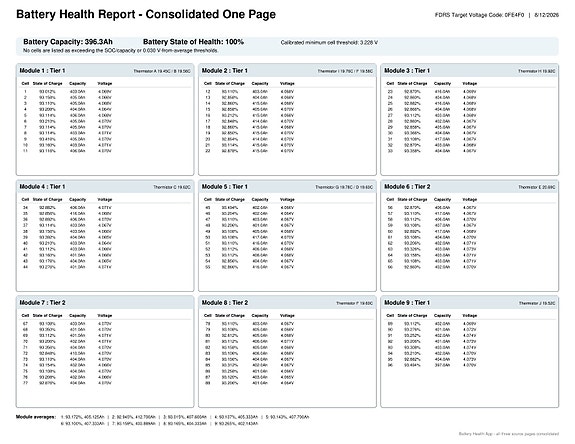Click the 'Module 1 : Tier 1' heading
575x444 pixels.
(42, 70)
